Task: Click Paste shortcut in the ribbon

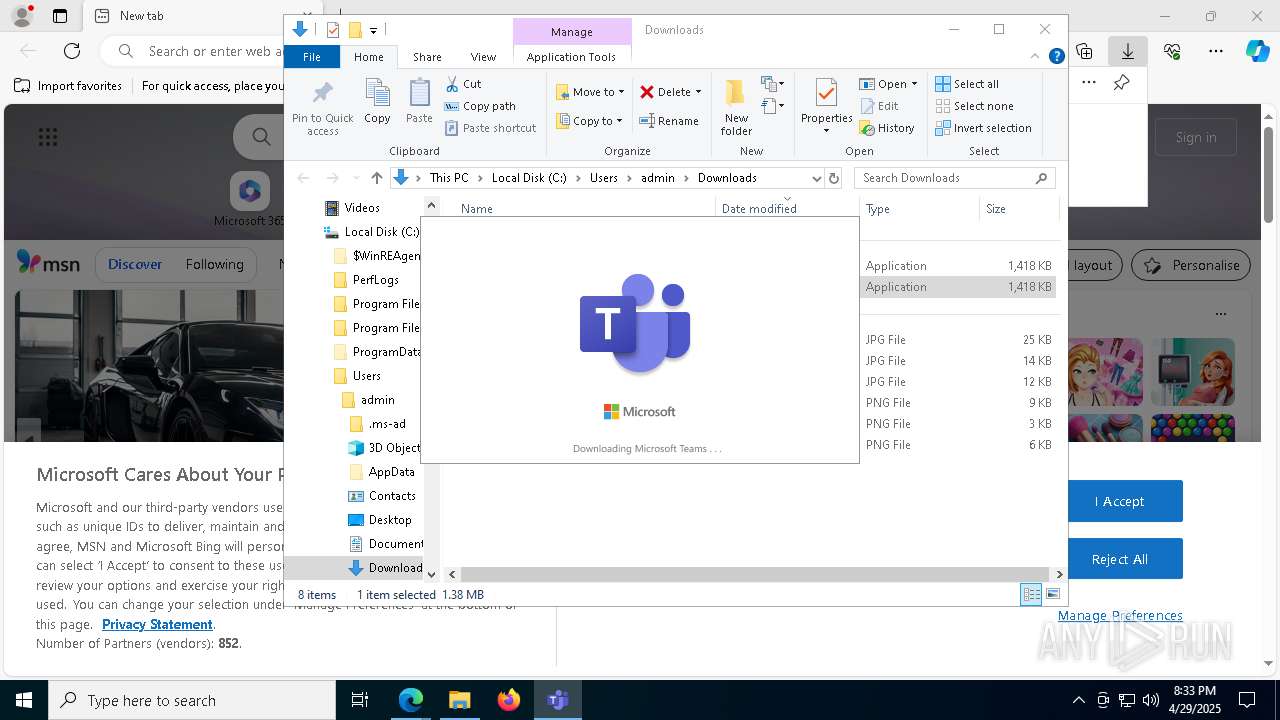Action: coord(491,128)
